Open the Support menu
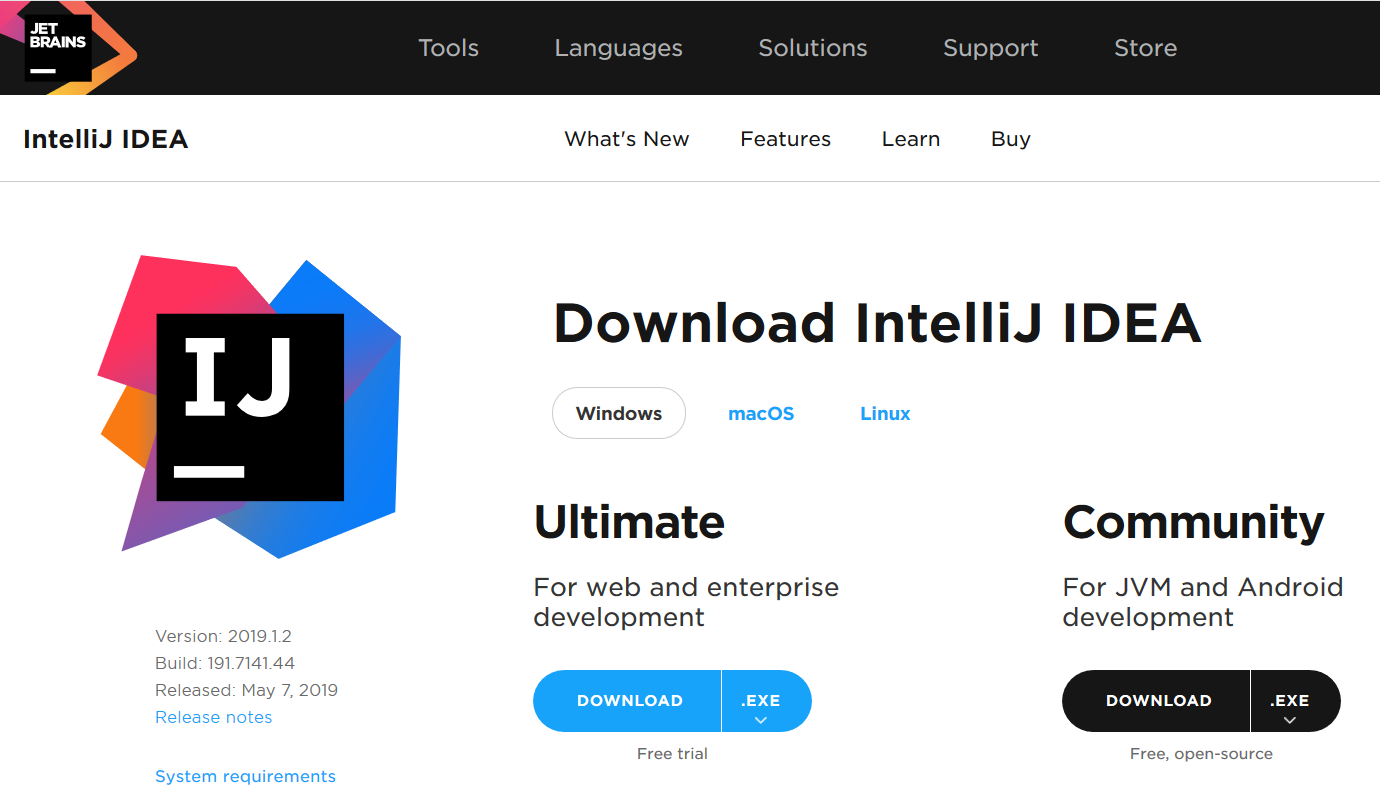This screenshot has width=1380, height=790. coord(990,48)
